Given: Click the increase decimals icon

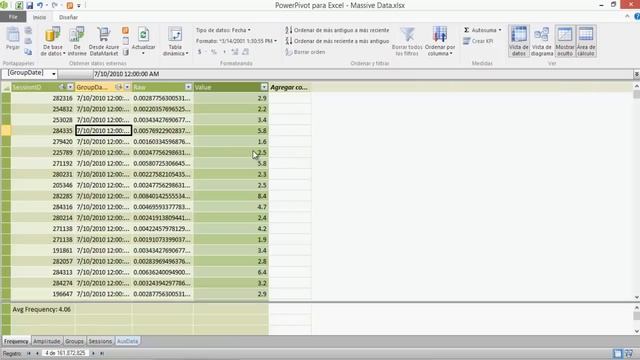Looking at the screenshot, I should [x=235, y=52].
